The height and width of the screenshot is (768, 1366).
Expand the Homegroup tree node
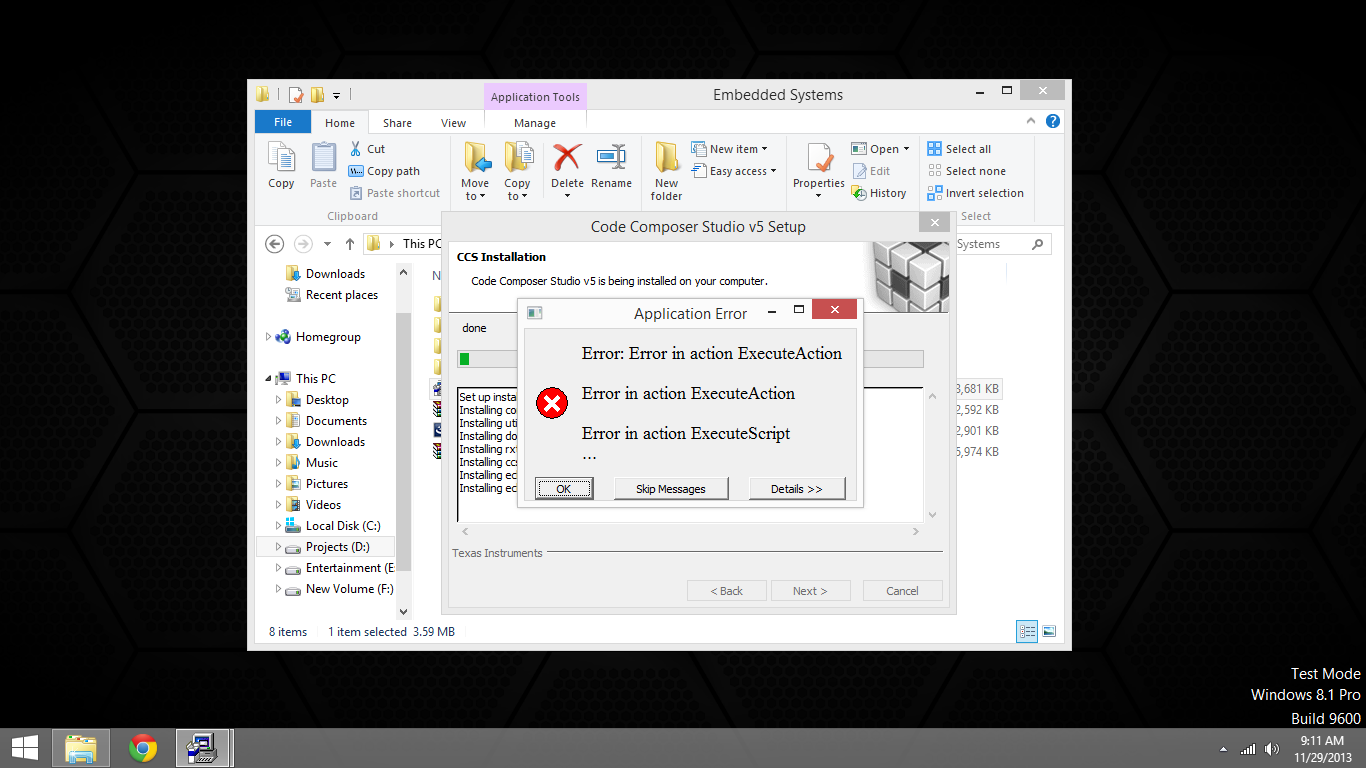[x=268, y=337]
